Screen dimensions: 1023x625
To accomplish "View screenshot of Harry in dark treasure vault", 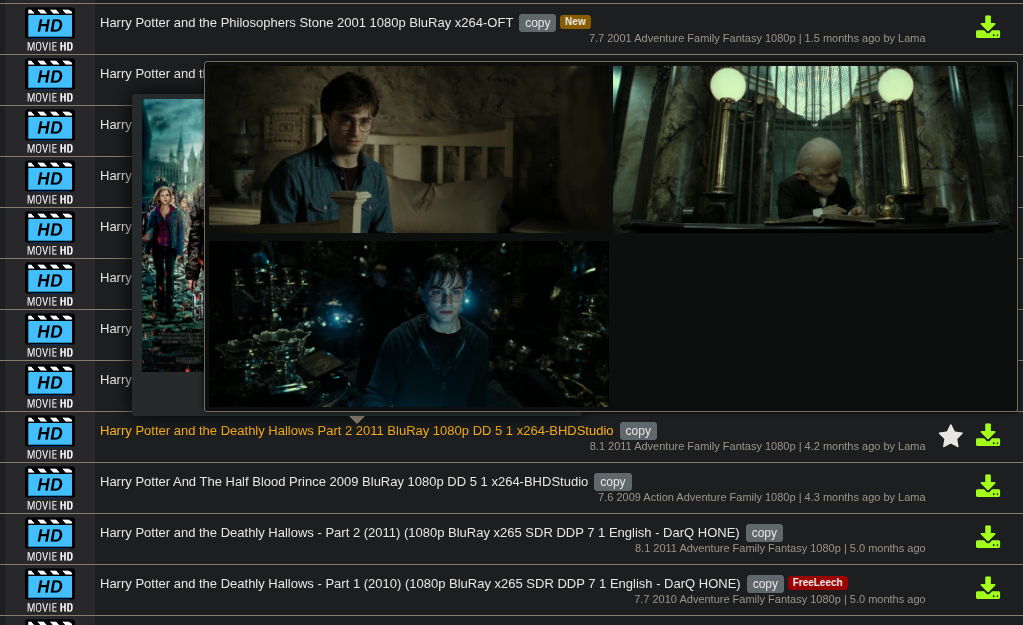I will coord(409,324).
